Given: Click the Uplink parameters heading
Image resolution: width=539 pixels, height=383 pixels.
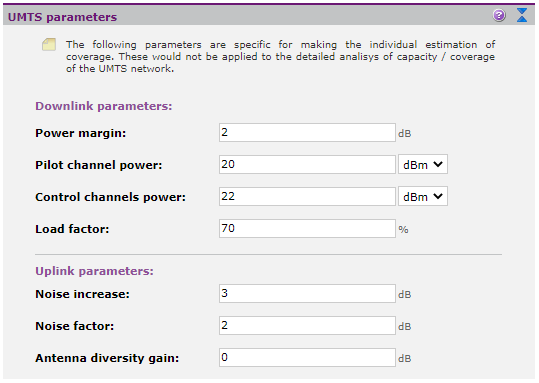Looking at the screenshot, I should (94, 271).
